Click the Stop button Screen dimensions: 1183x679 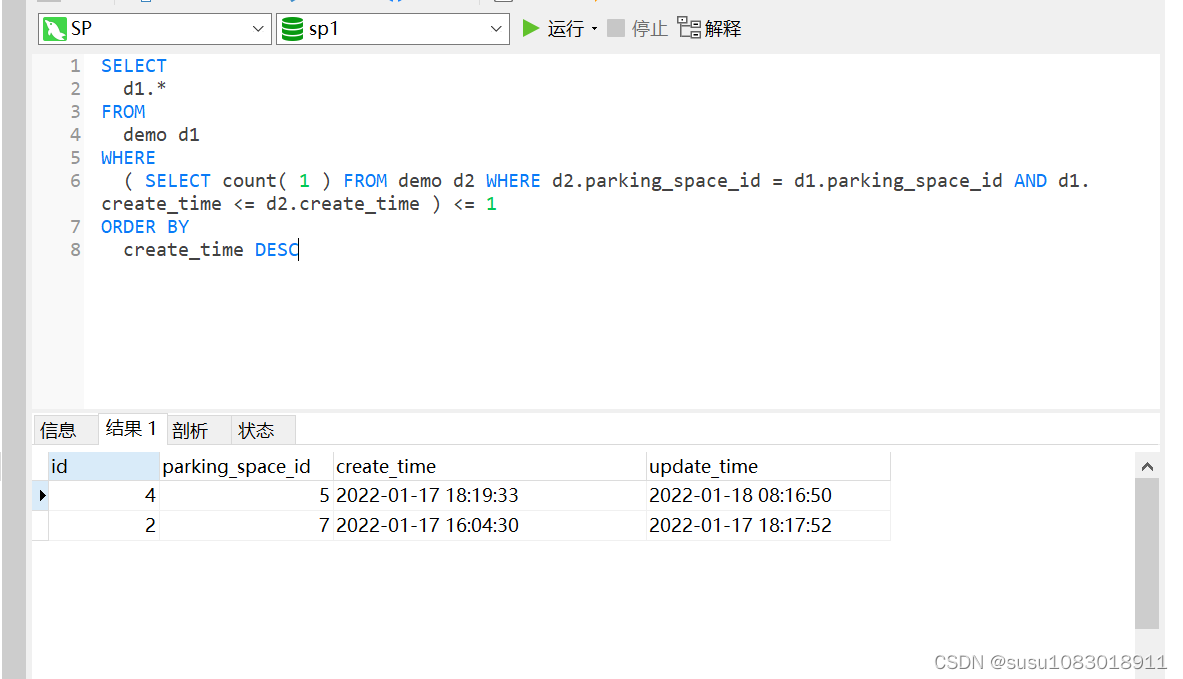(638, 29)
